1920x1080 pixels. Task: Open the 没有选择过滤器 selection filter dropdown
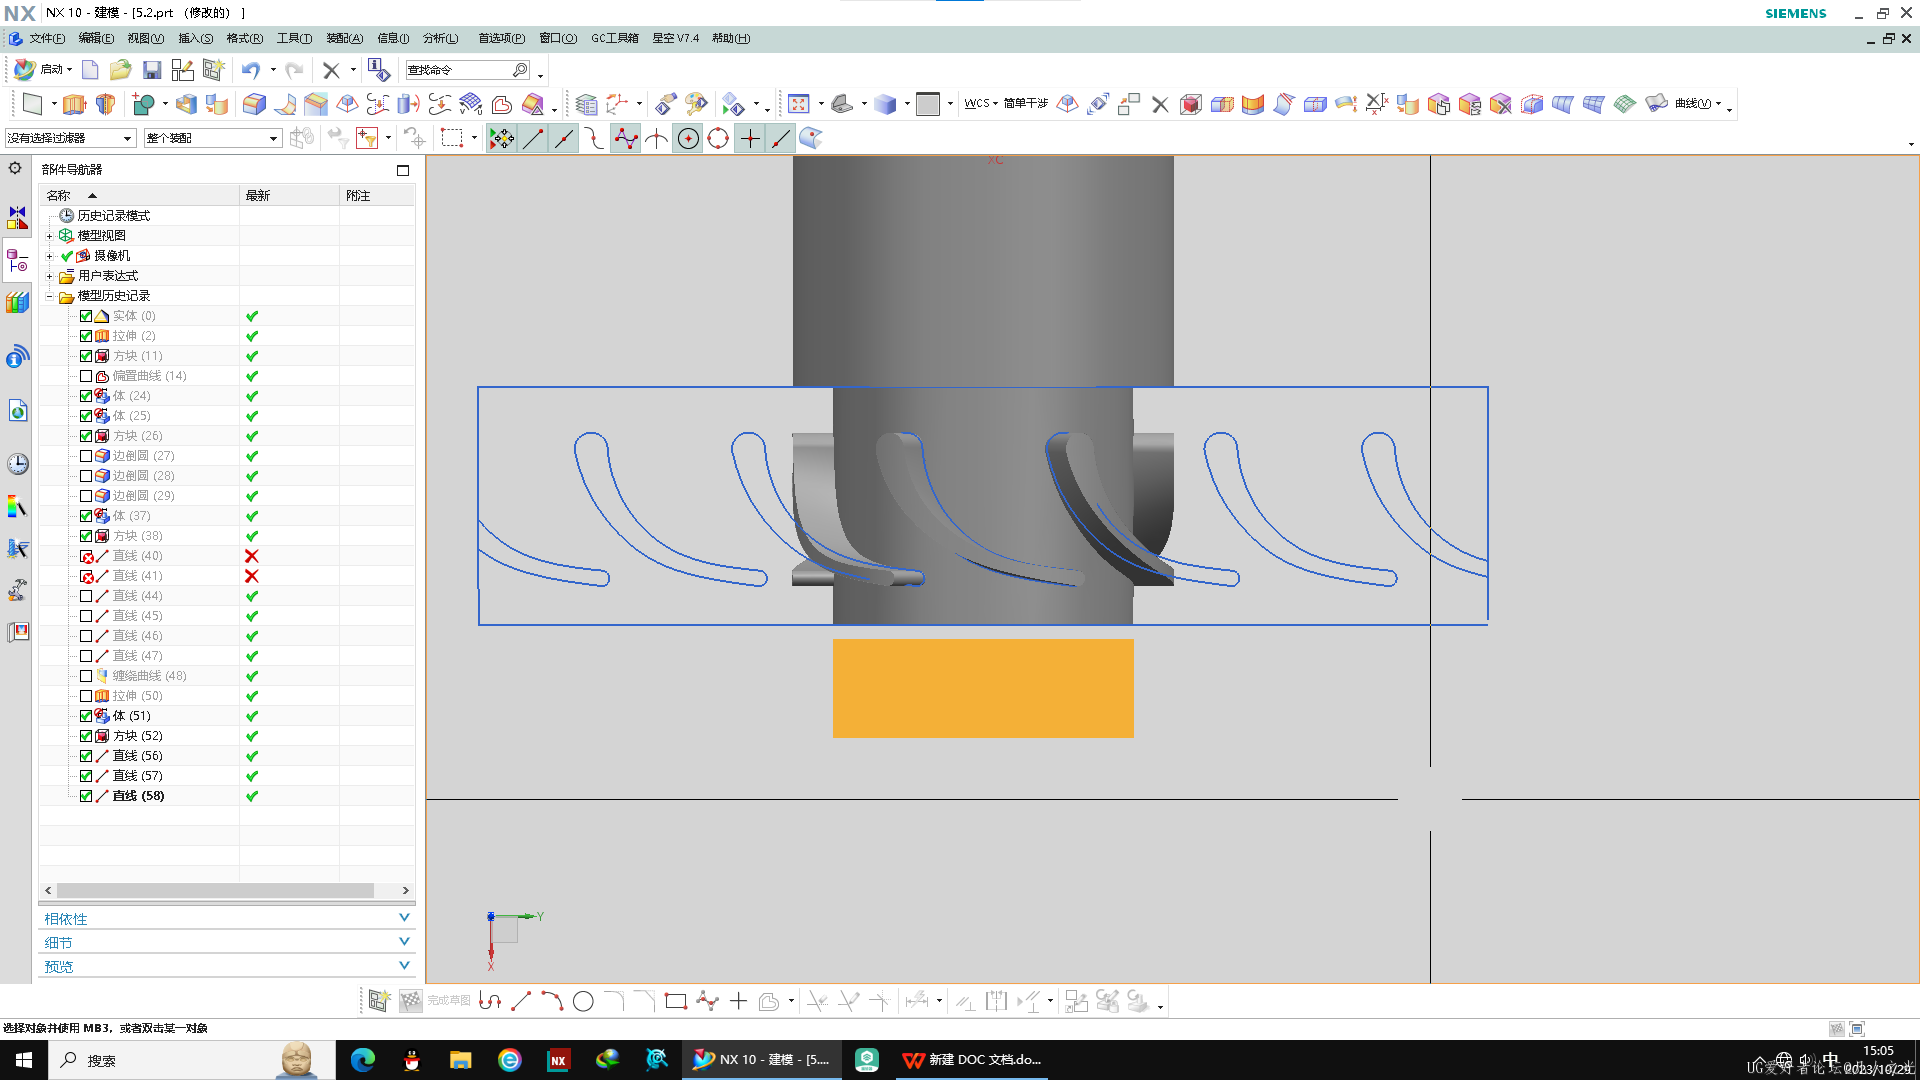point(70,138)
